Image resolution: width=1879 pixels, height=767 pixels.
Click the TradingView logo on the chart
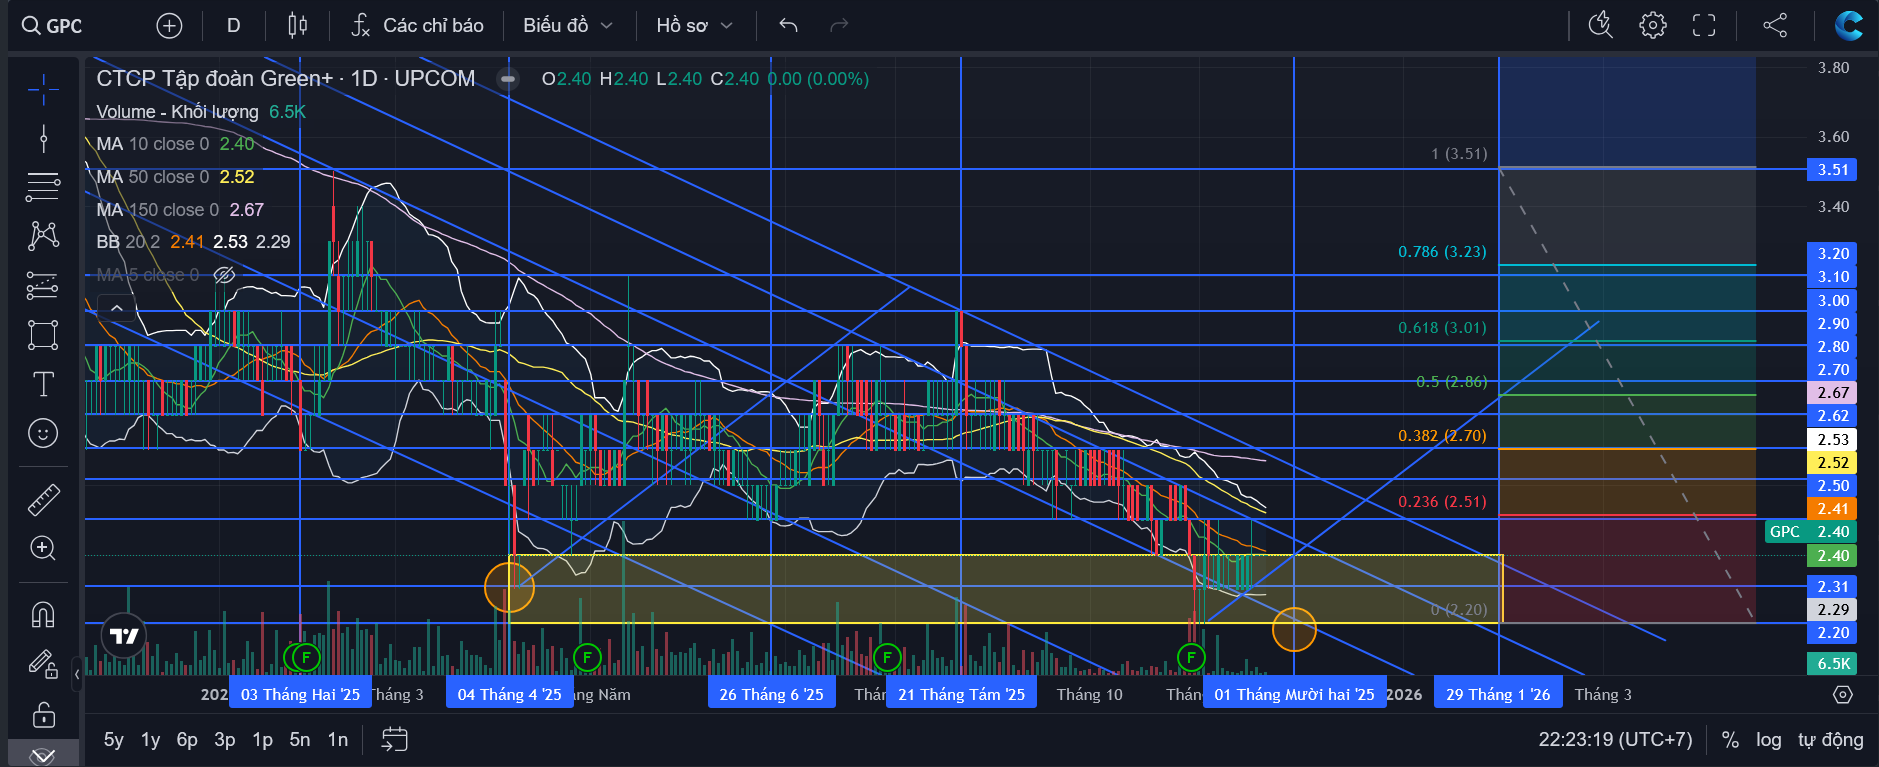coord(124,636)
